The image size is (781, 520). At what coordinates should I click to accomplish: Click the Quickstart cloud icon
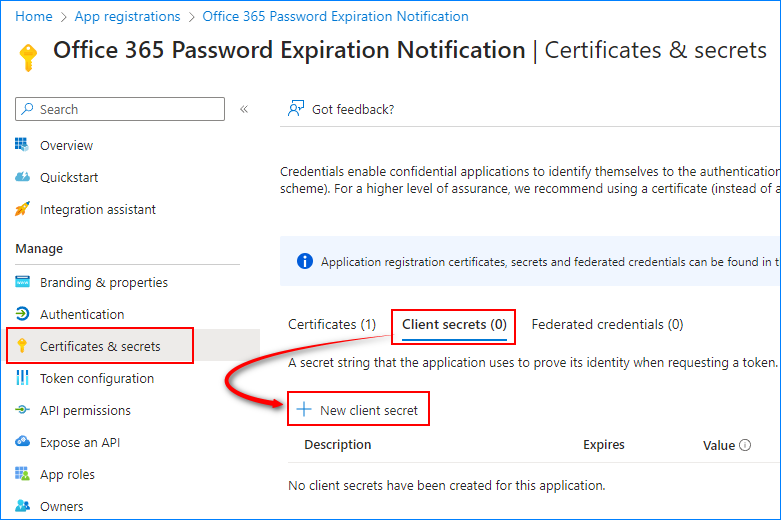click(22, 177)
